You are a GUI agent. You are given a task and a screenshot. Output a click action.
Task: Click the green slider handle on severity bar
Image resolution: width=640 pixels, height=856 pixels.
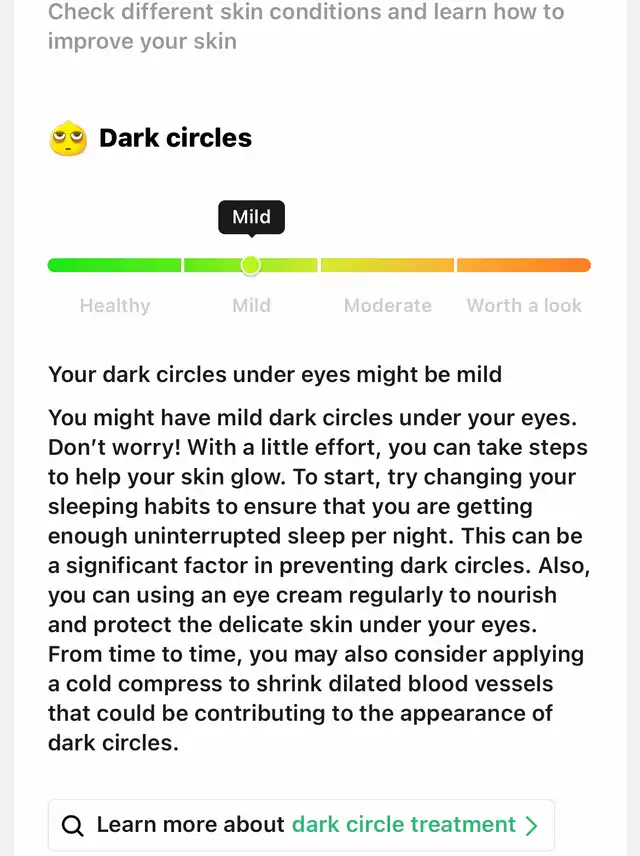[x=251, y=265]
